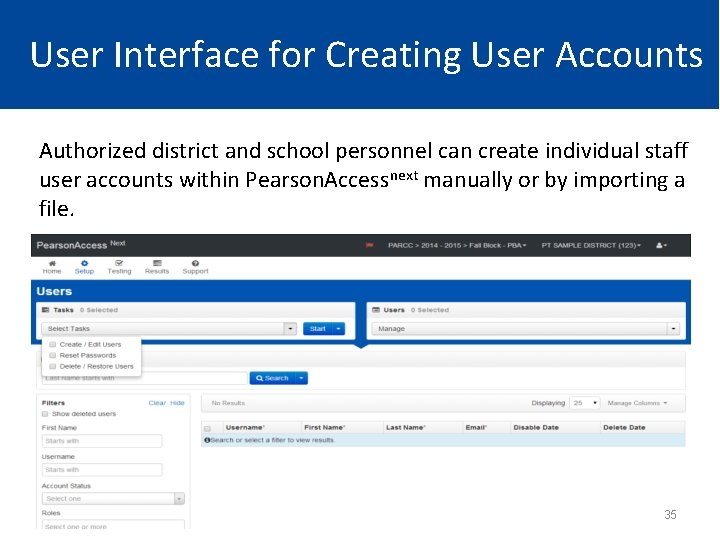
Task: Open the Search button arrow options
Action: (301, 378)
